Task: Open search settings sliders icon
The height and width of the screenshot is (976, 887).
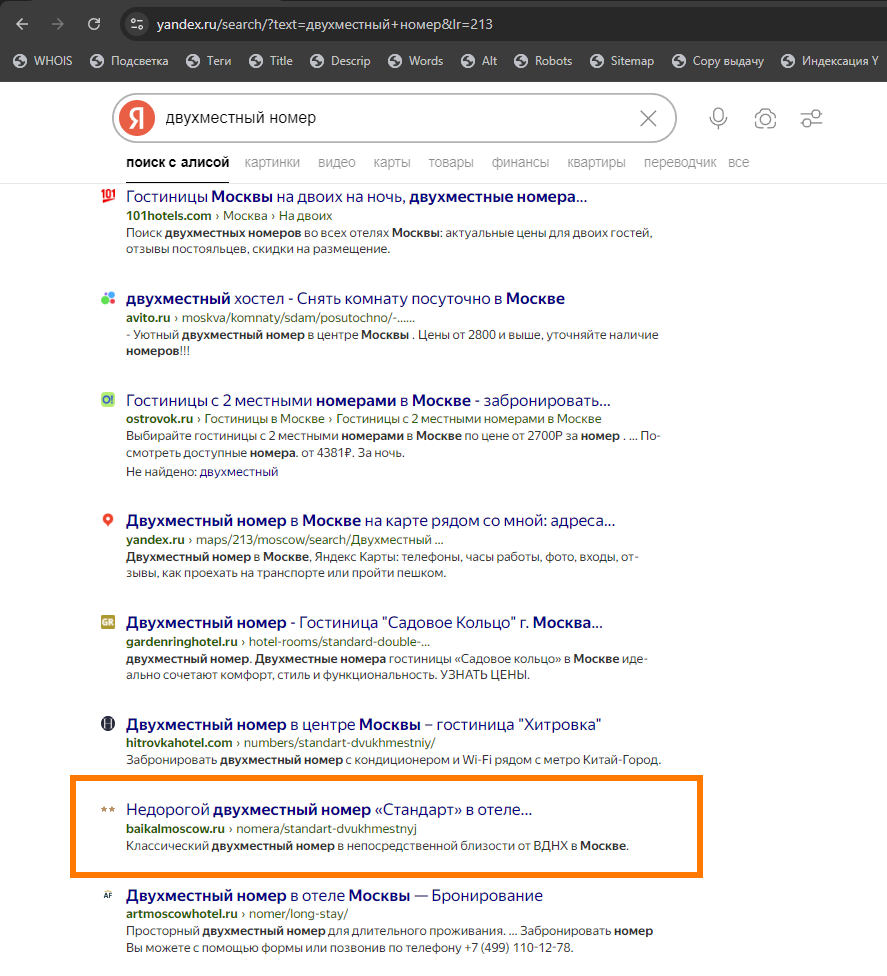Action: click(811, 119)
